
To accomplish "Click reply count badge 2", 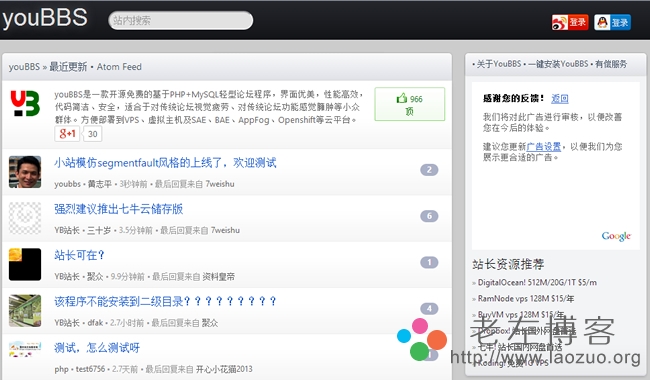I will click(429, 169).
